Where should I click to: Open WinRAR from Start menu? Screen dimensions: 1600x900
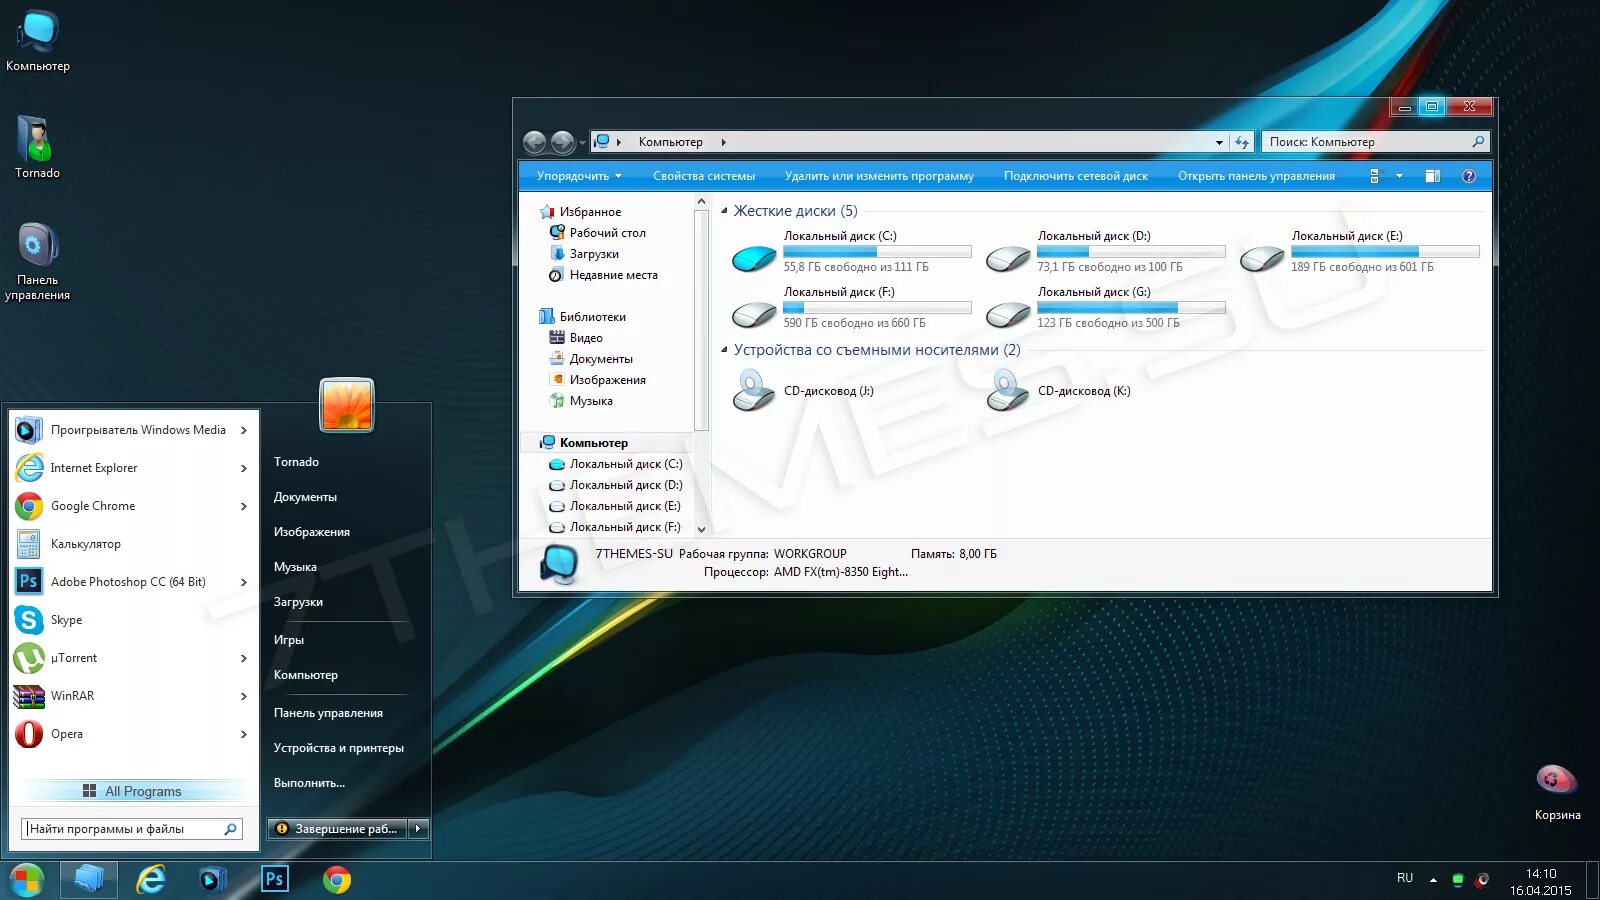[134, 696]
